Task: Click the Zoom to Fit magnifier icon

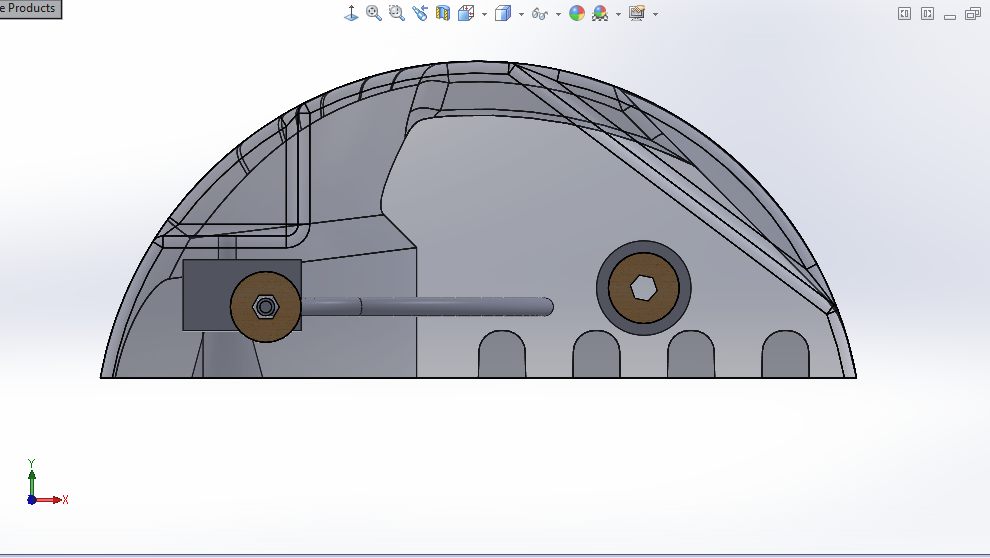Action: 374,13
